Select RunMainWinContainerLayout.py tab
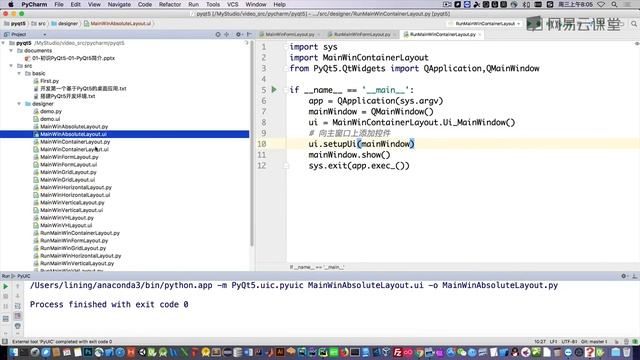 (442, 35)
